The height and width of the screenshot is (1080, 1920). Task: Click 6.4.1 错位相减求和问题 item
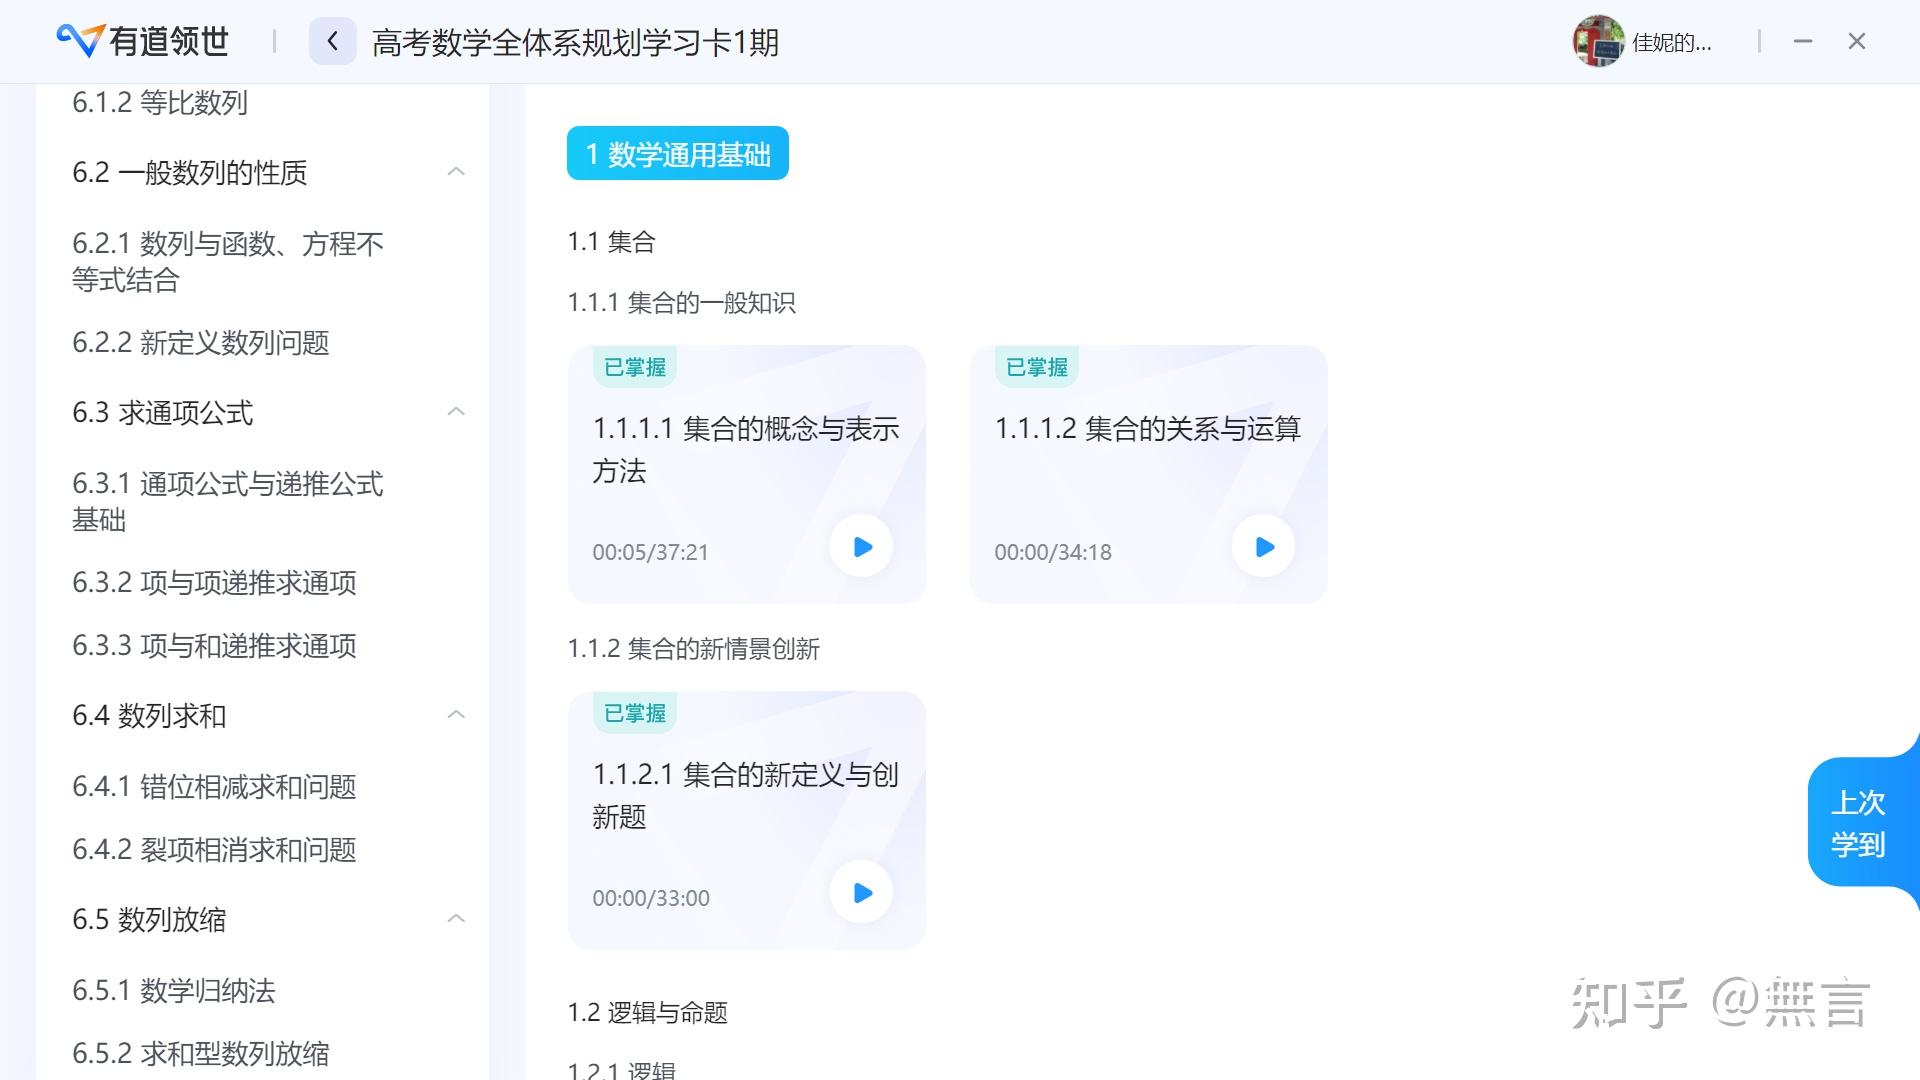pyautogui.click(x=216, y=786)
